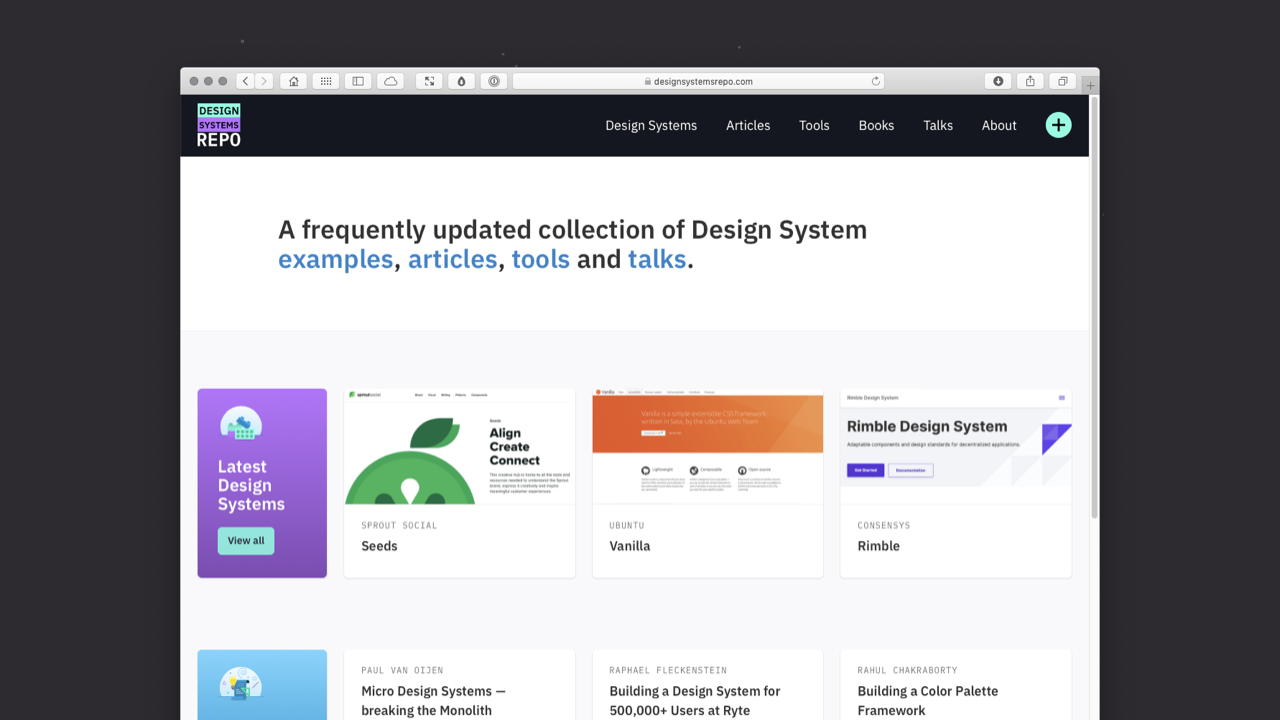Click the View all button
This screenshot has height=720, width=1280.
click(246, 541)
